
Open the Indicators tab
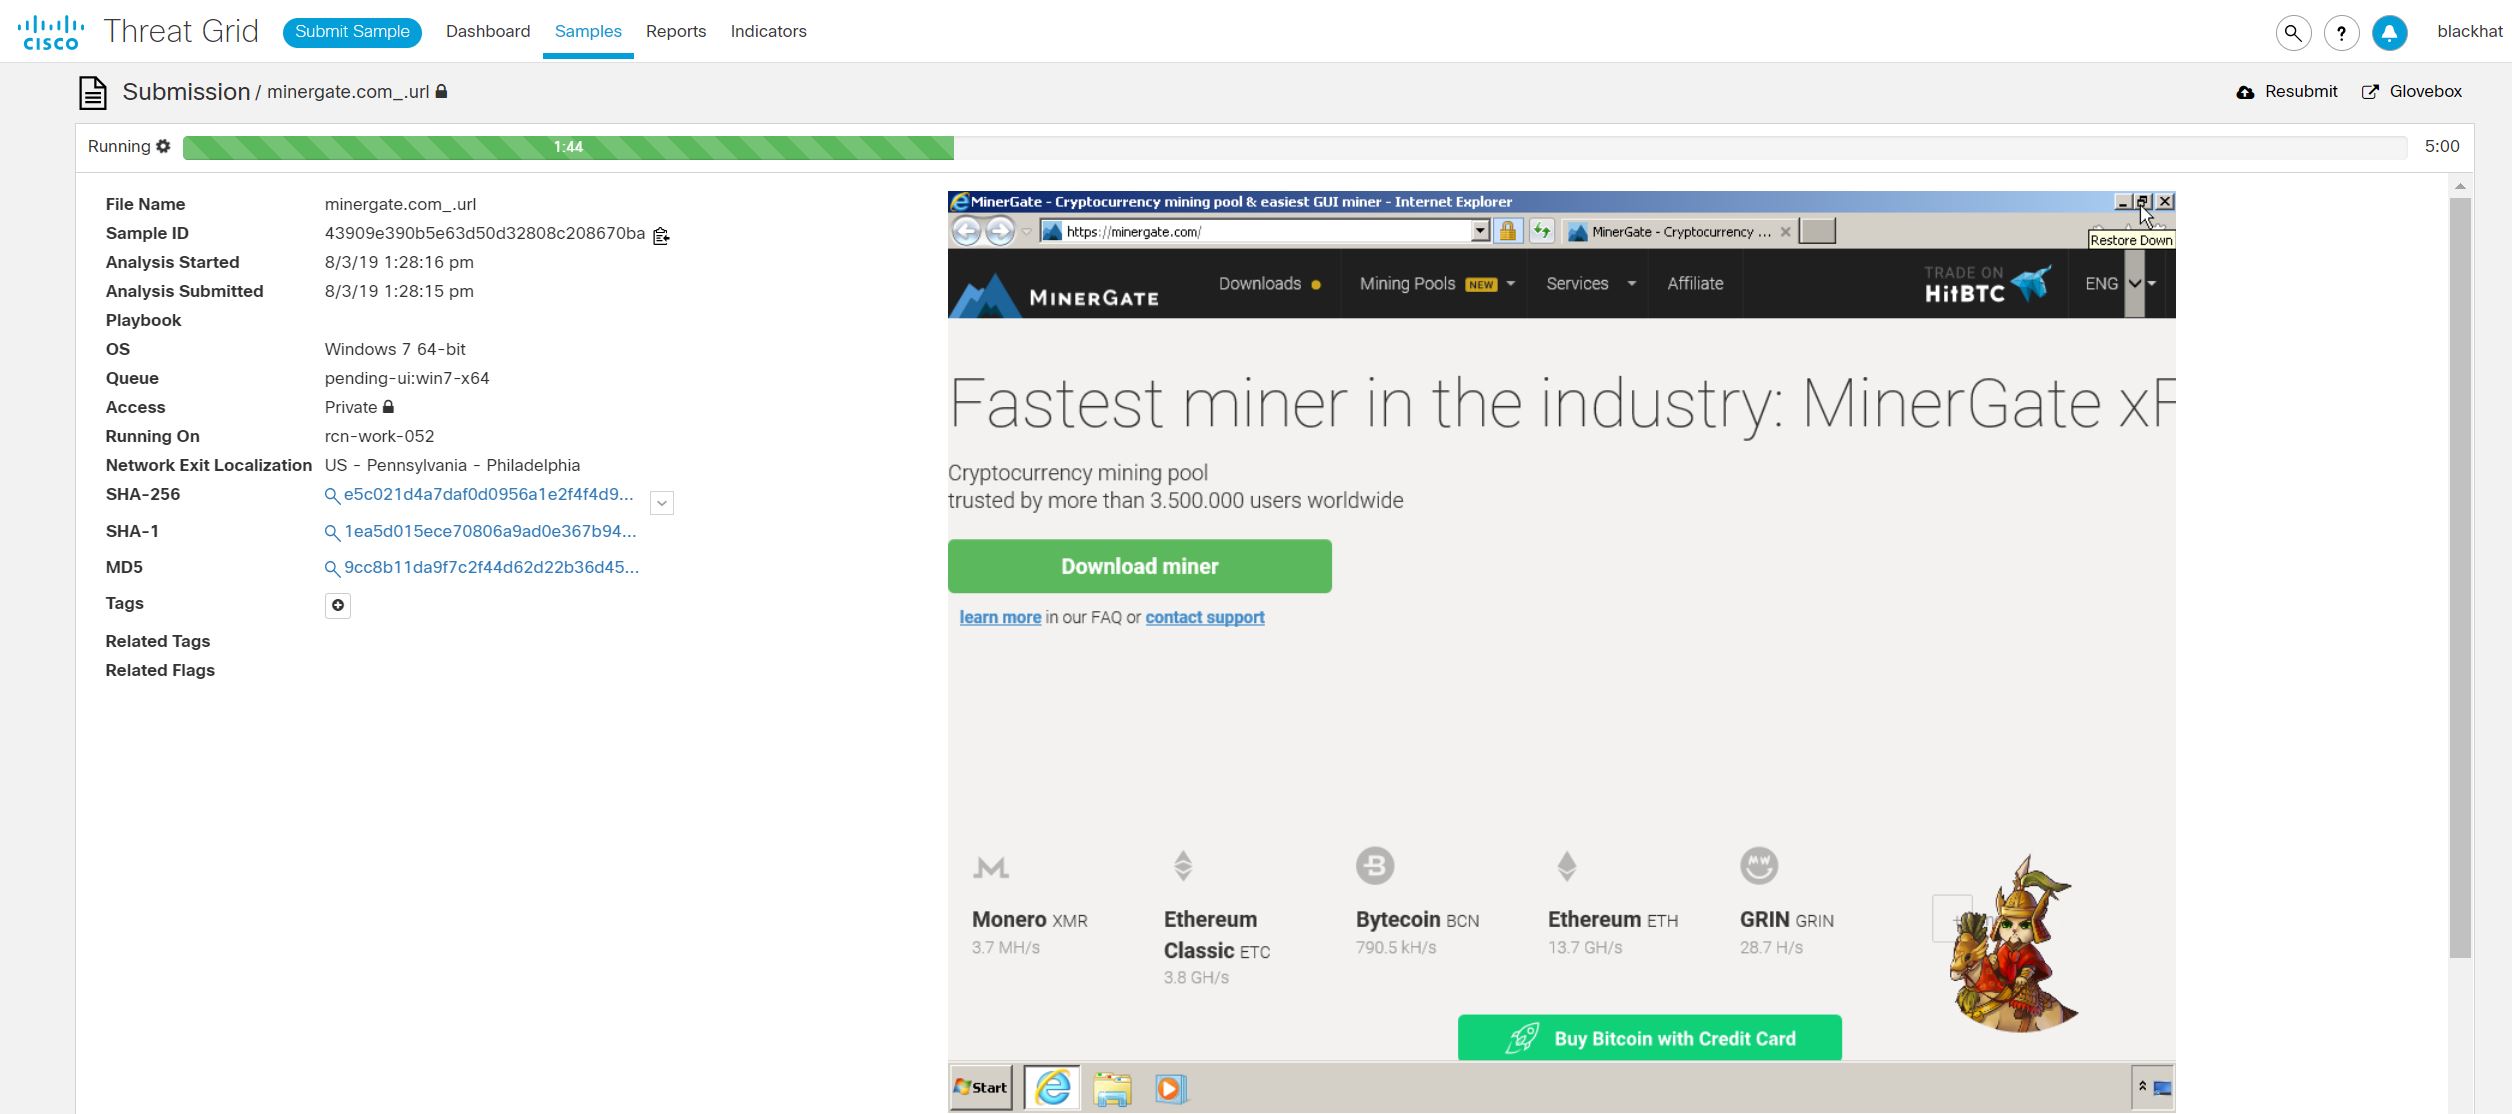click(x=768, y=32)
